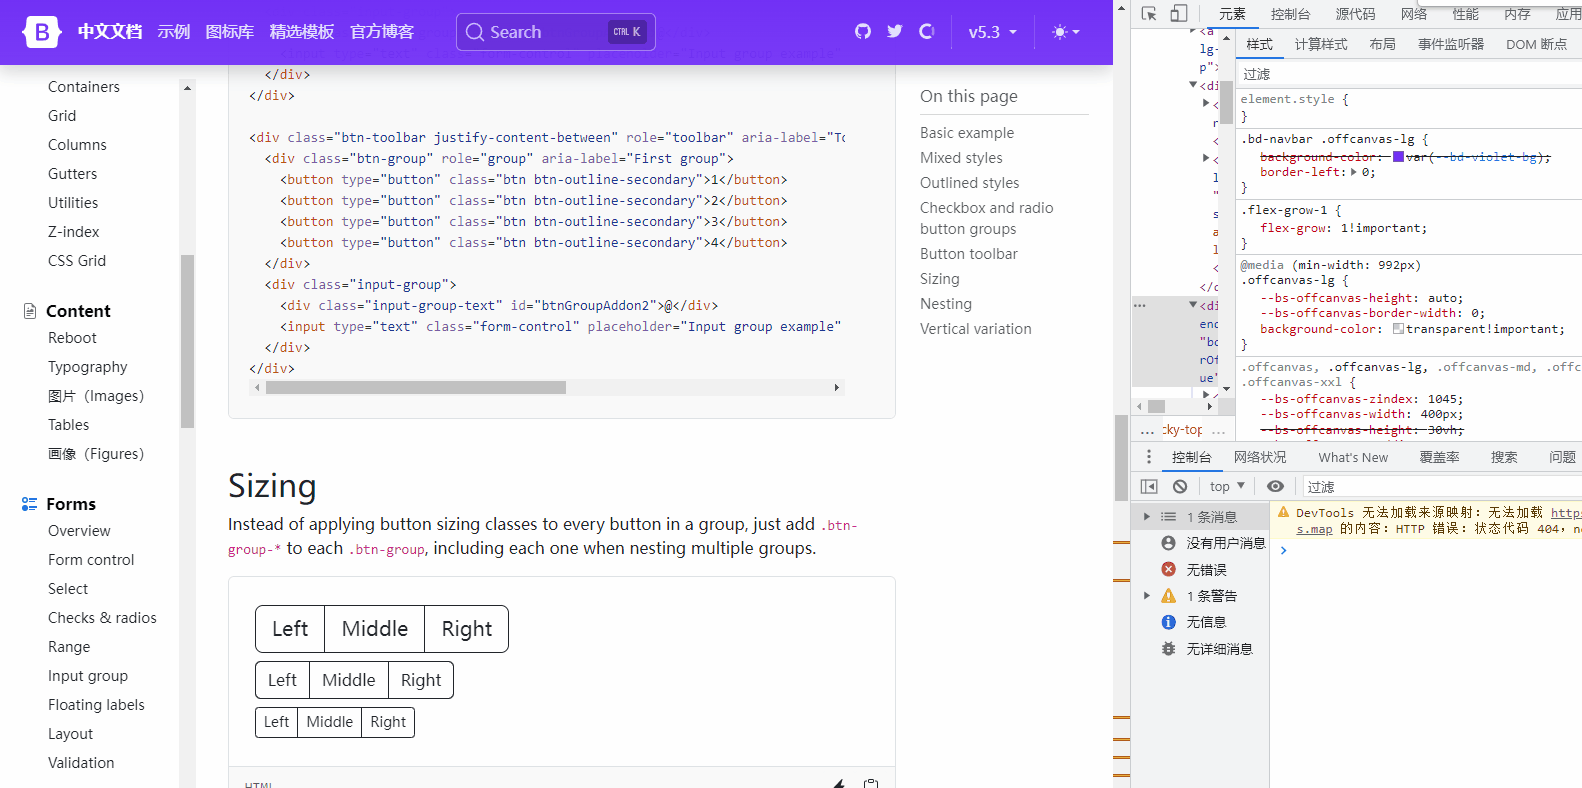Open the 事件监听器 tab
Viewport: 1582px width, 788px height.
click(x=1451, y=44)
